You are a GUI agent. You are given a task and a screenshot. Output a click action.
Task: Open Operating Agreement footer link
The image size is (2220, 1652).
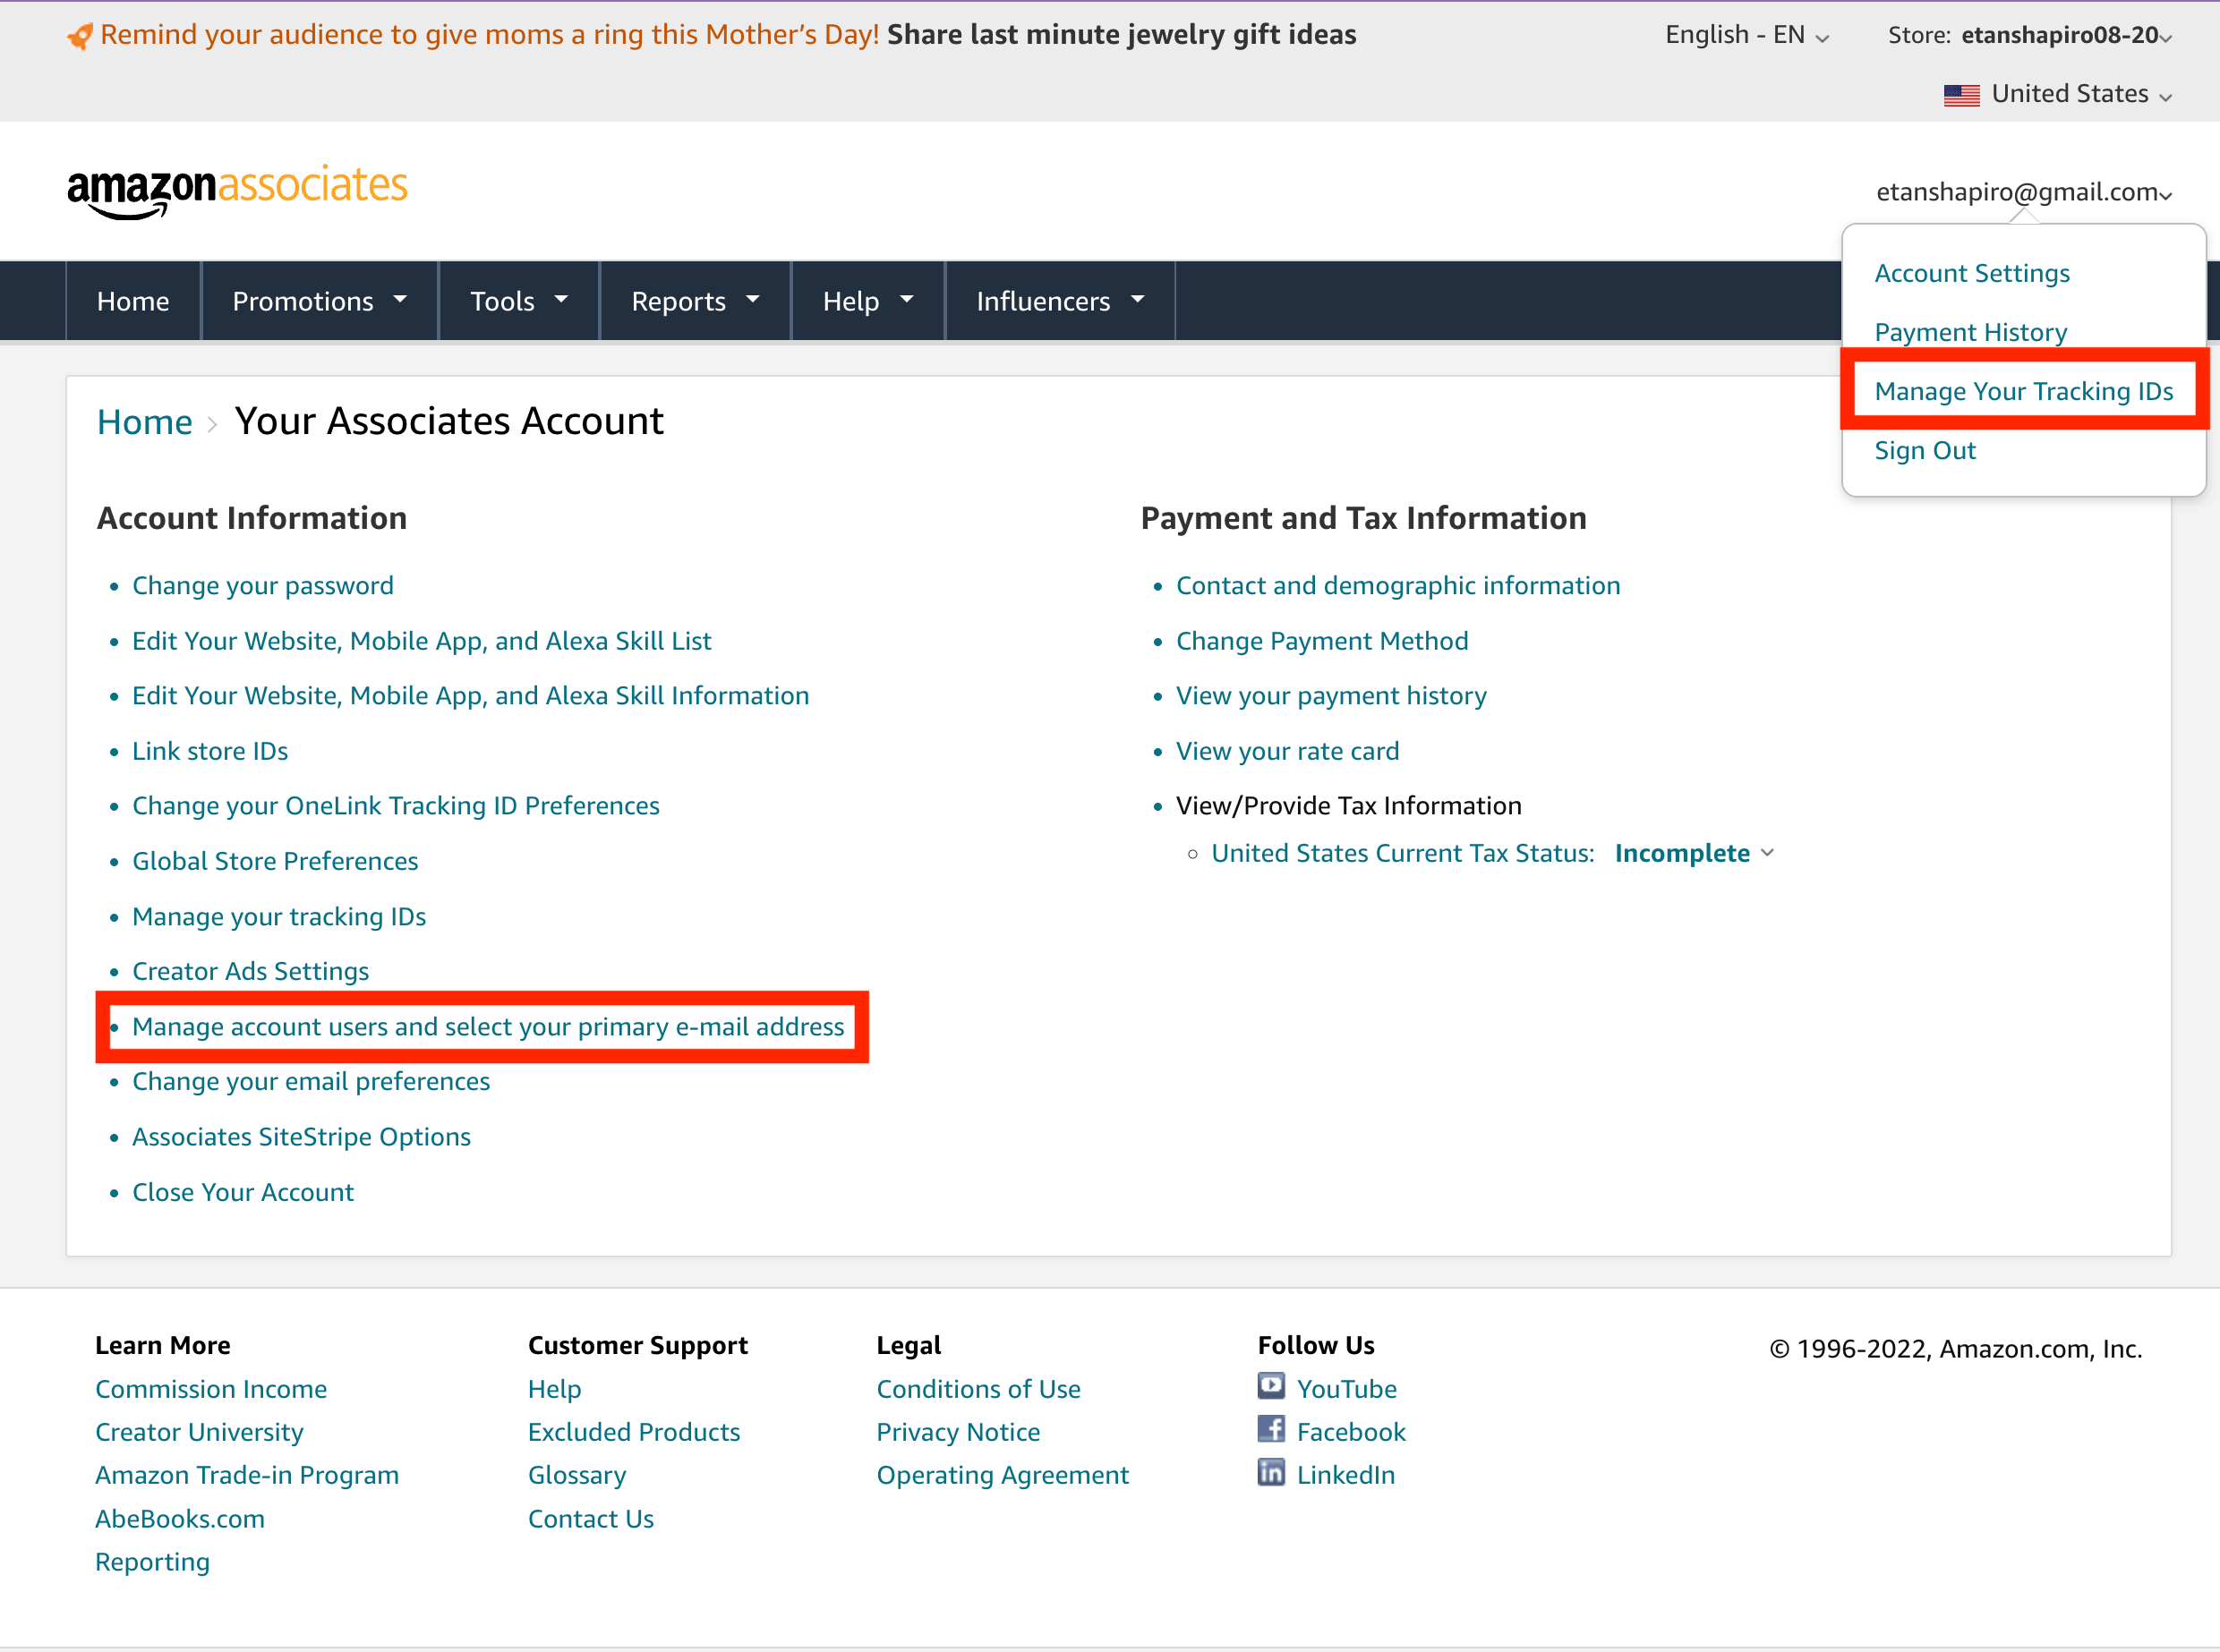1002,1475
